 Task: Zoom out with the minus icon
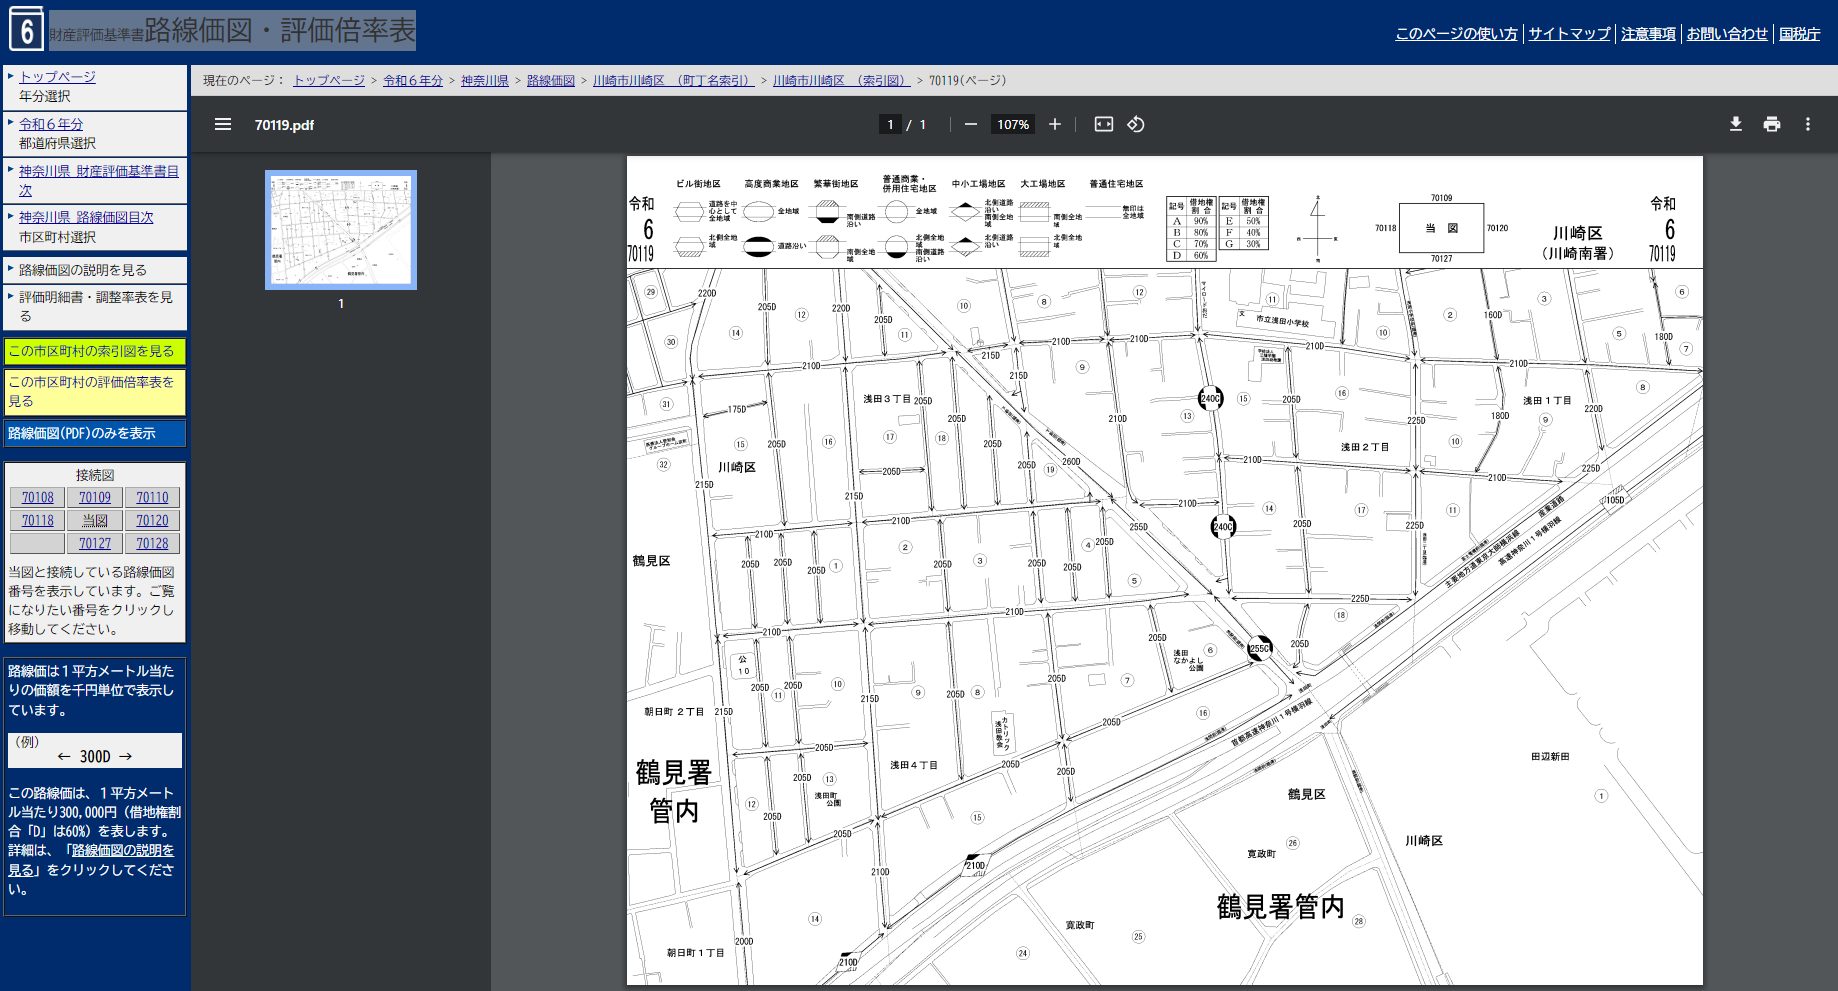point(970,124)
